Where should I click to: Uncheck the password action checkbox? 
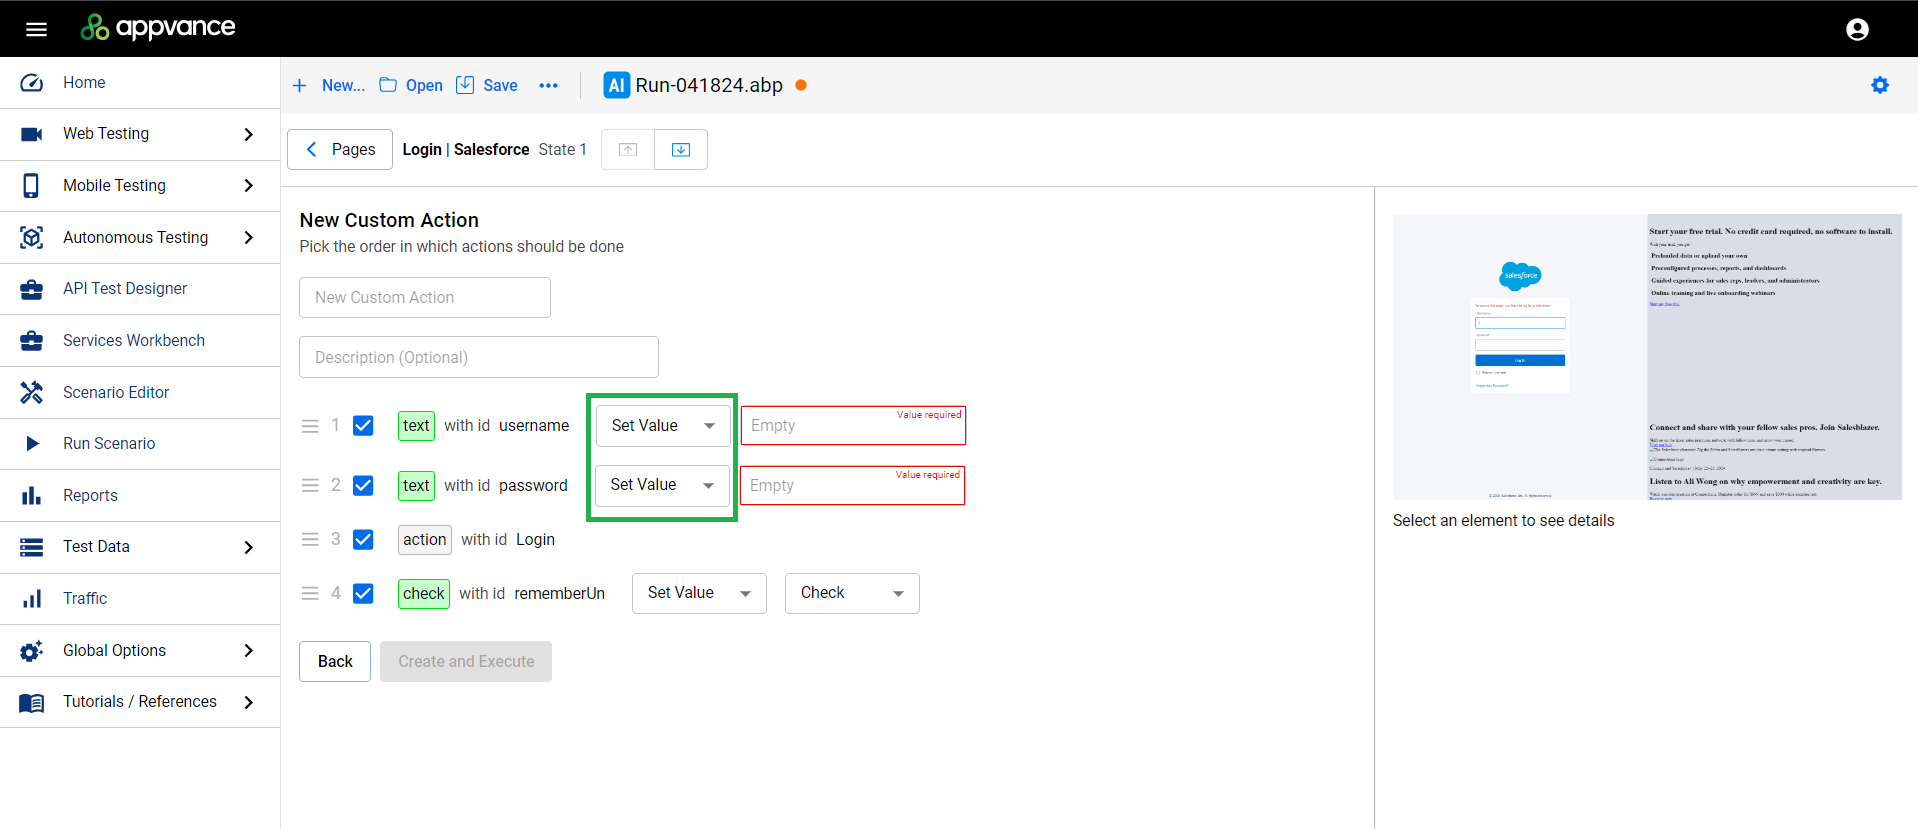click(363, 485)
